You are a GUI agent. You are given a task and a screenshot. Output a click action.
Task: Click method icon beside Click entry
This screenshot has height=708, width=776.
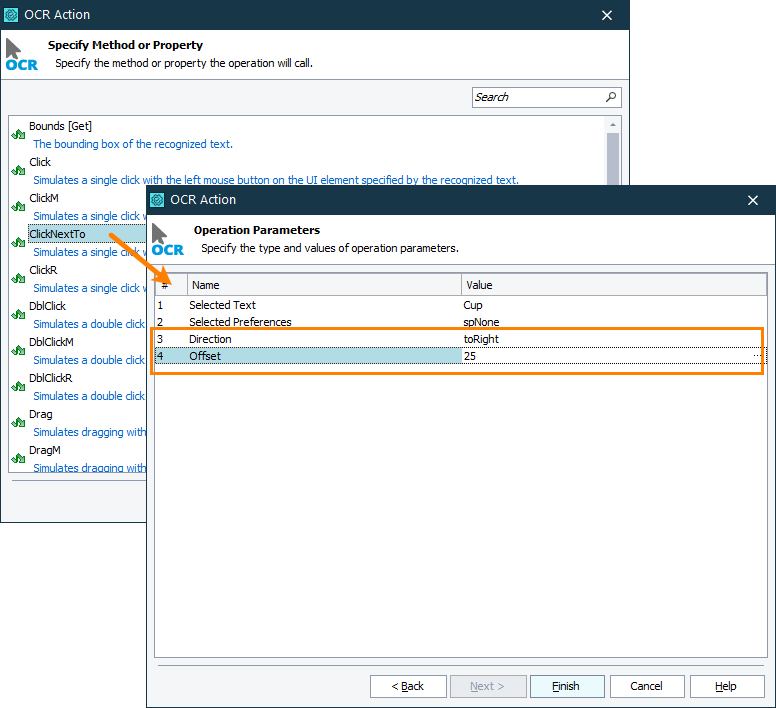tap(18, 170)
